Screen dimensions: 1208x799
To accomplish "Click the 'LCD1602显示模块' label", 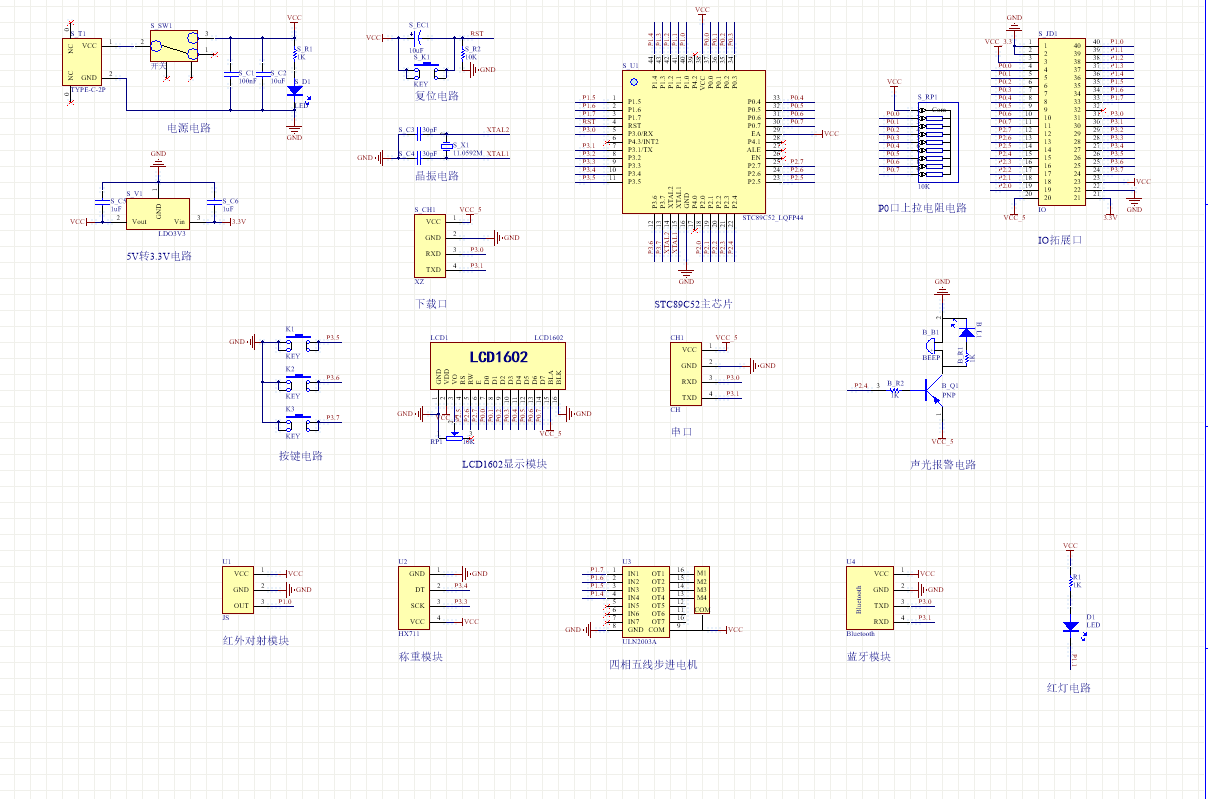I will [504, 464].
